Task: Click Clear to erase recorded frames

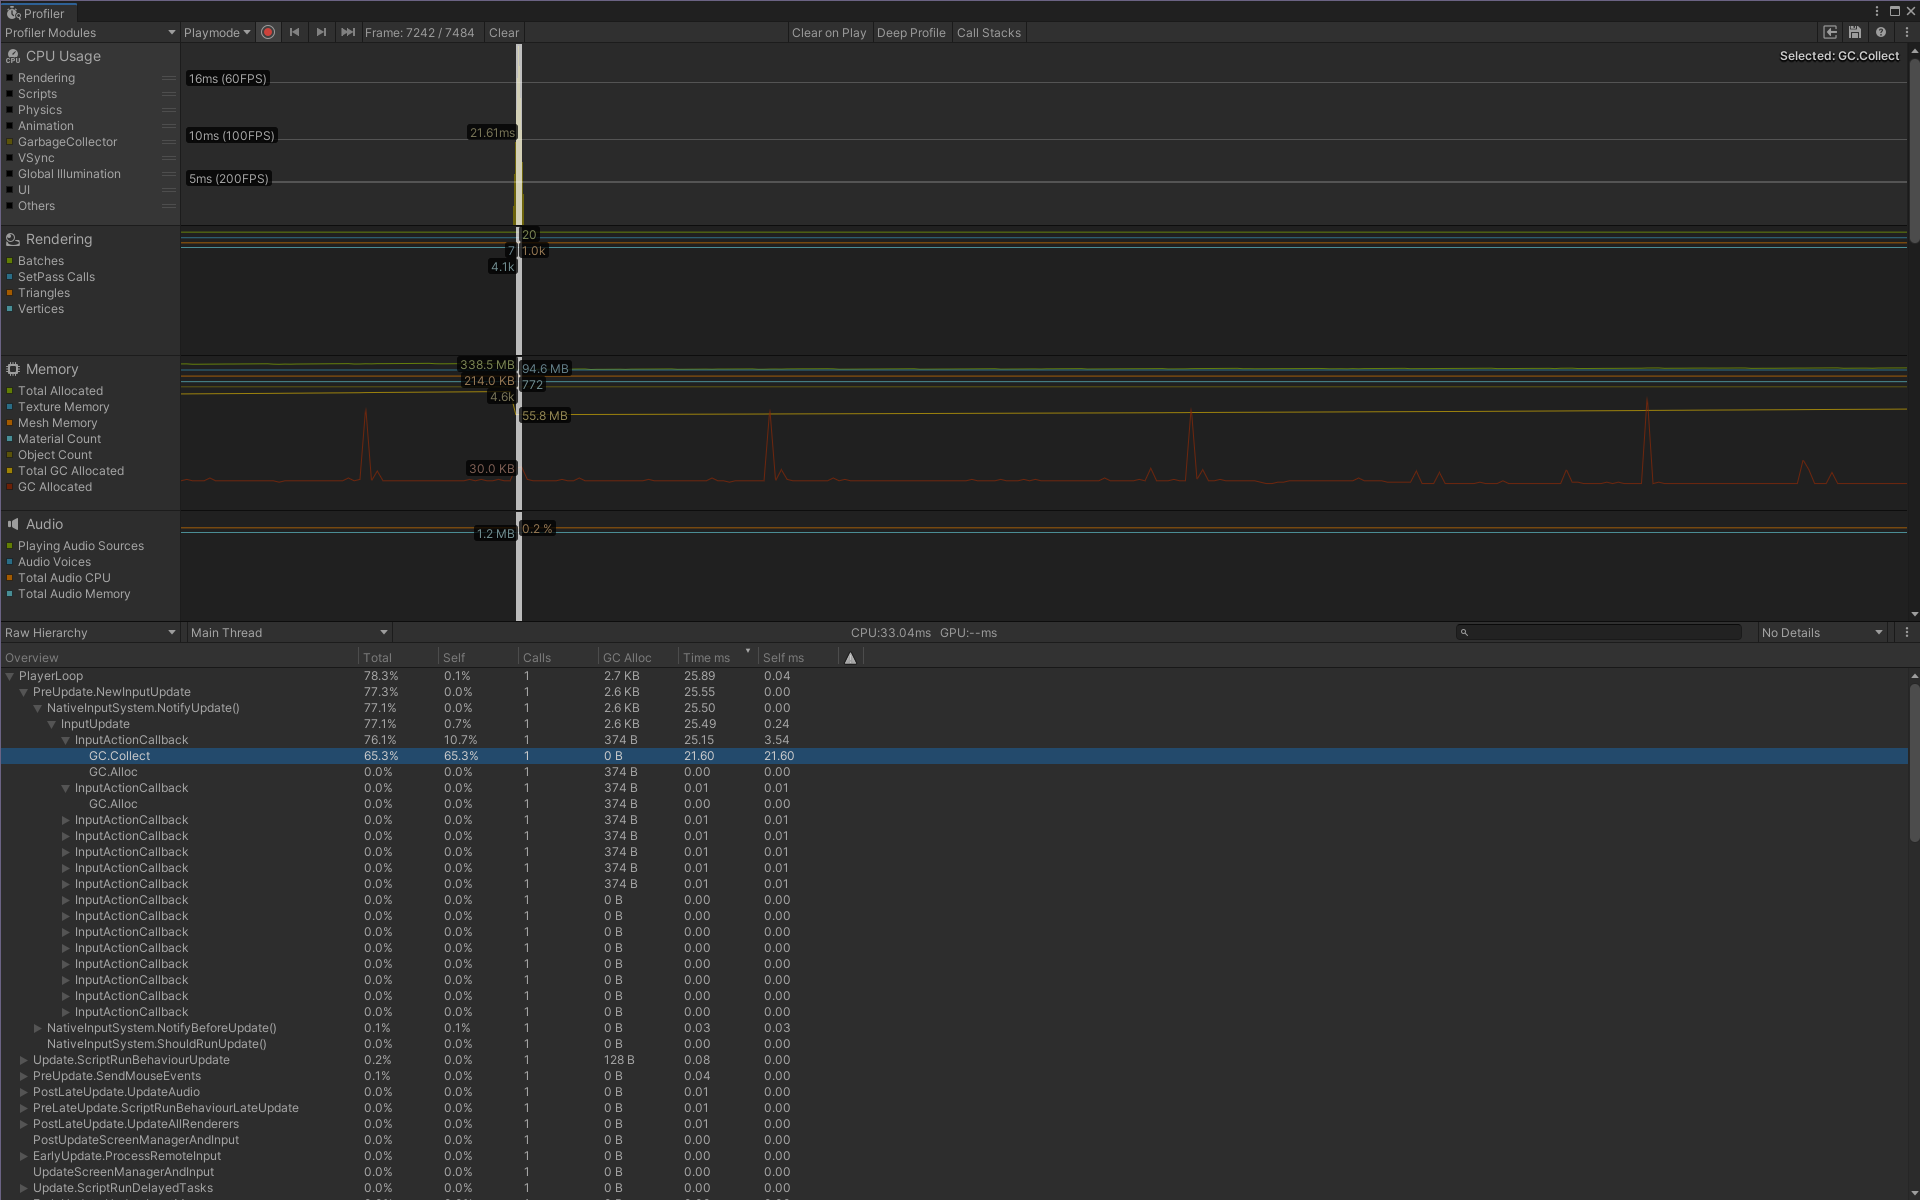Action: pyautogui.click(x=503, y=32)
